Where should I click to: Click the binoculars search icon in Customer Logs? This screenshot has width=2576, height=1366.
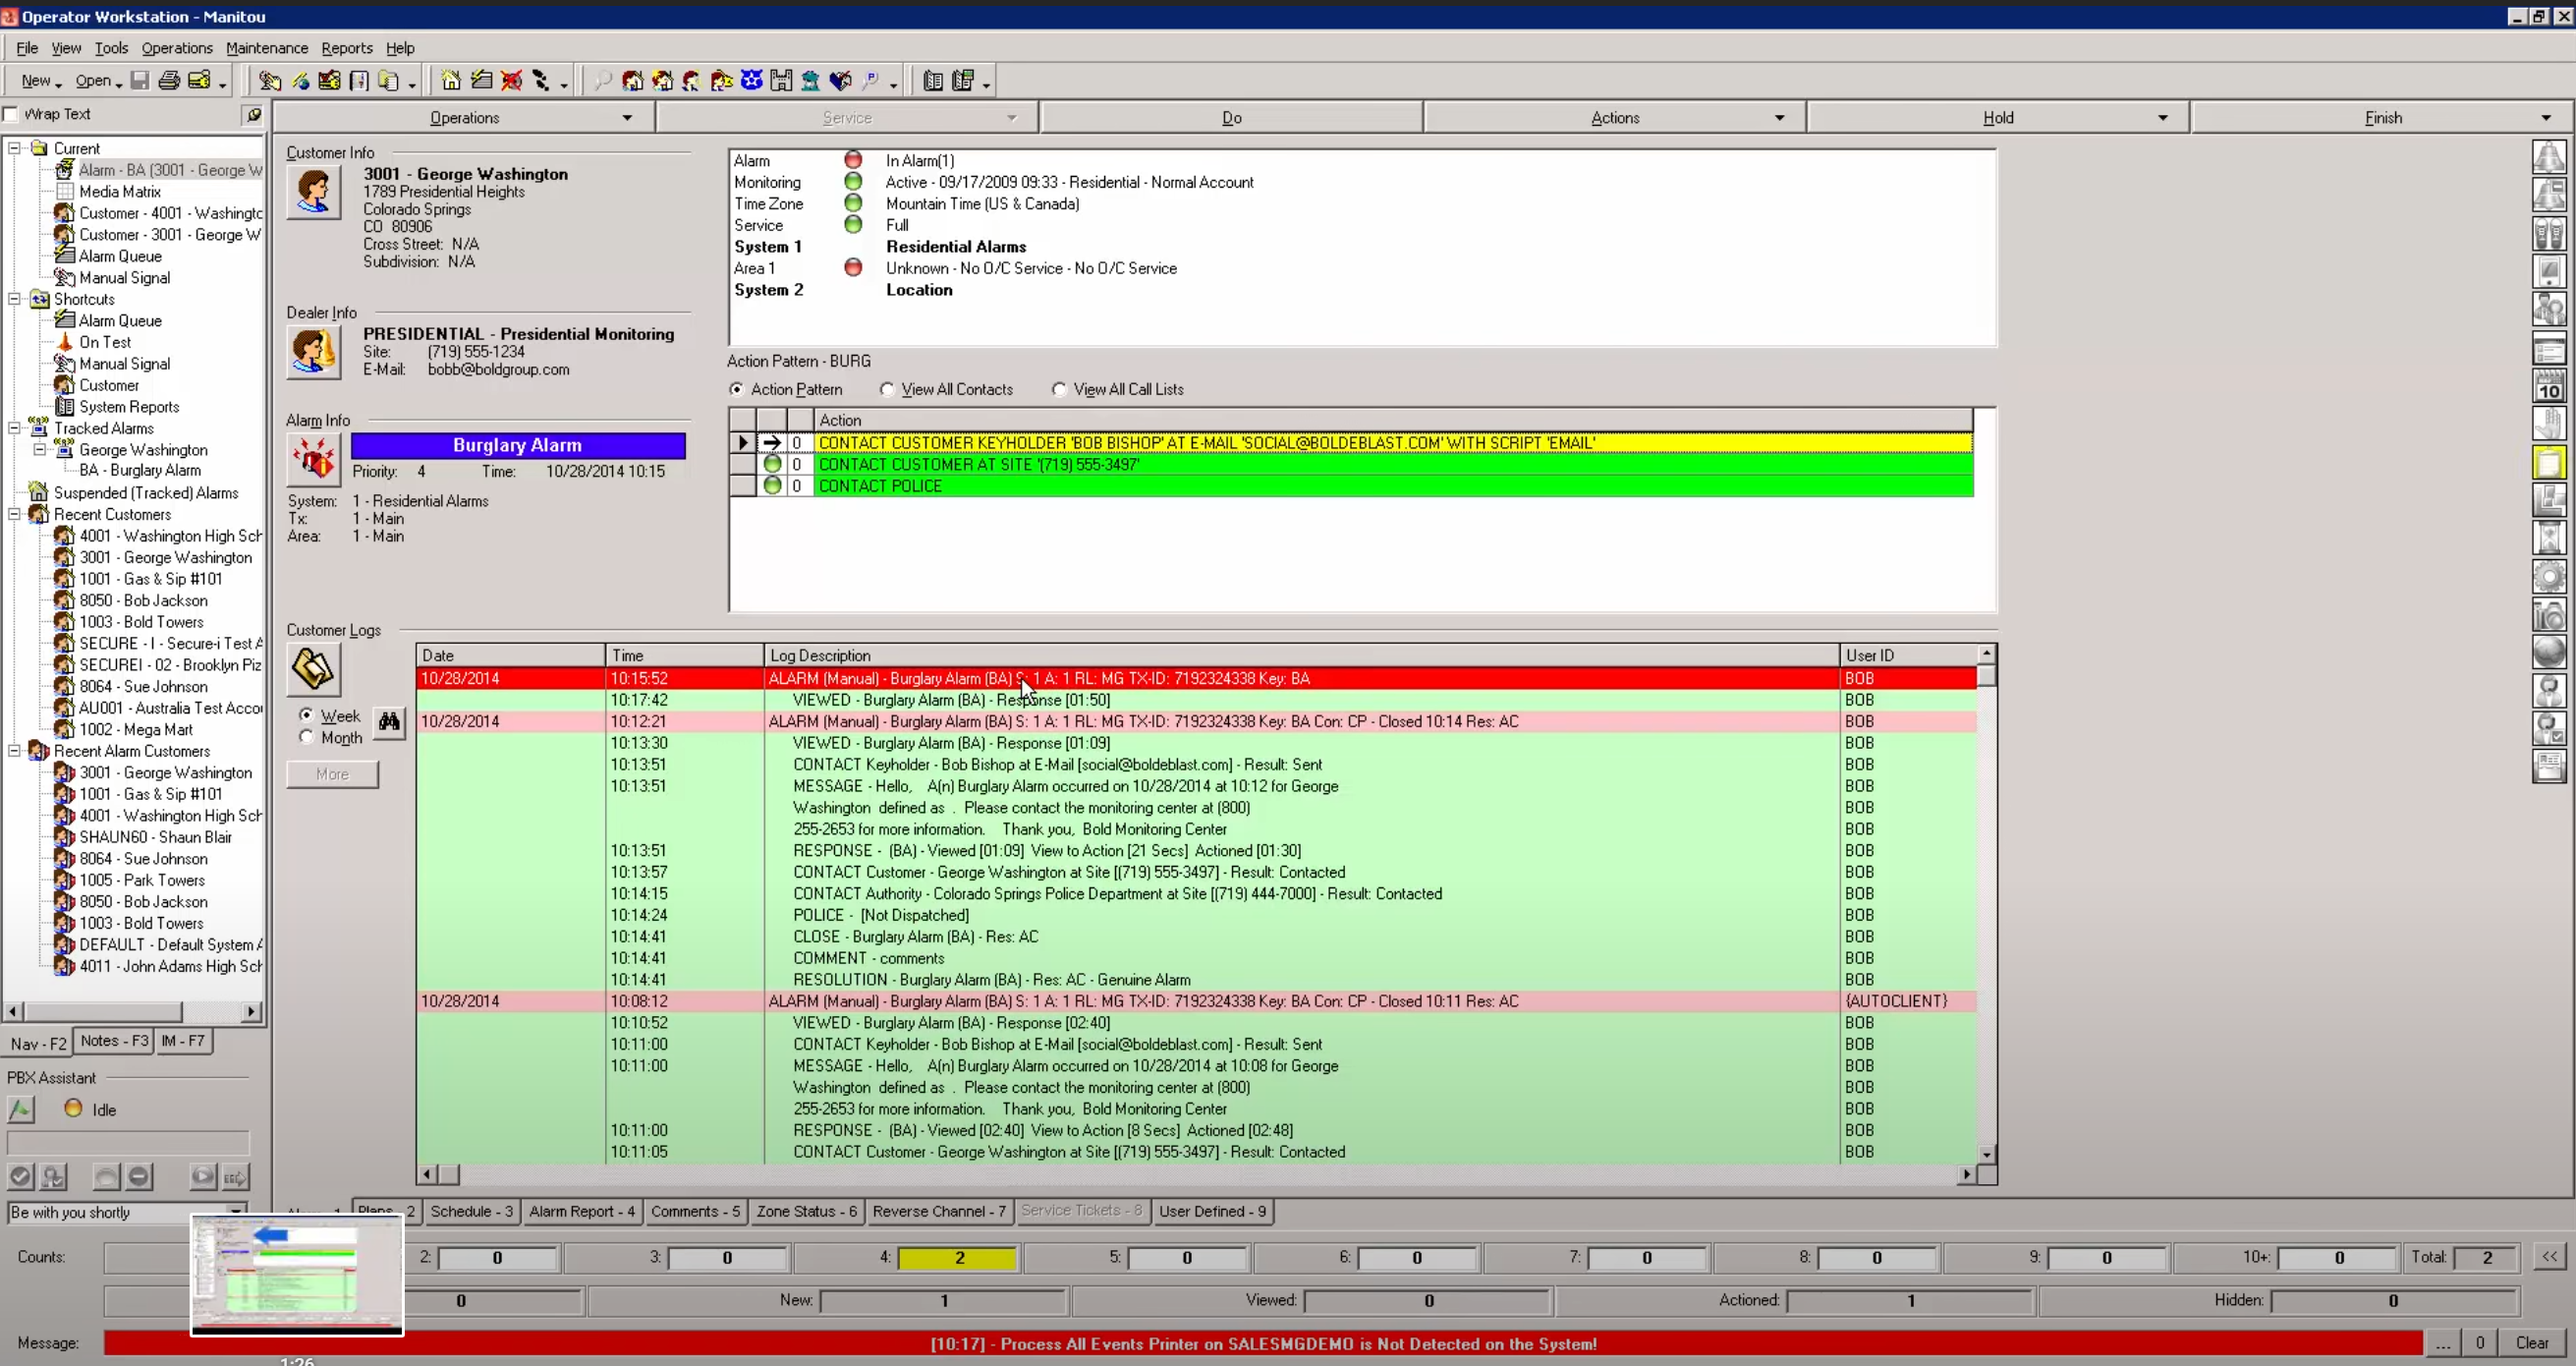pyautogui.click(x=389, y=723)
